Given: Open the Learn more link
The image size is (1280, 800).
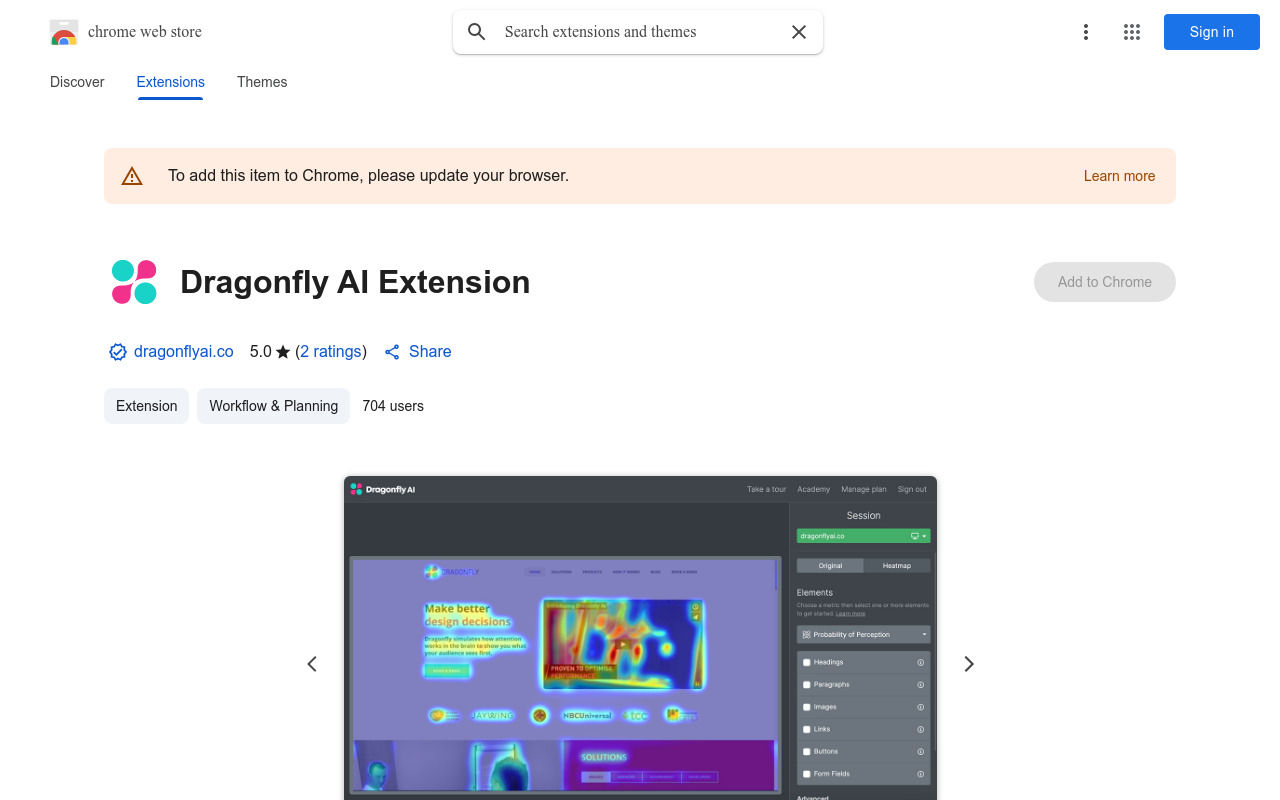Looking at the screenshot, I should click(x=1119, y=176).
